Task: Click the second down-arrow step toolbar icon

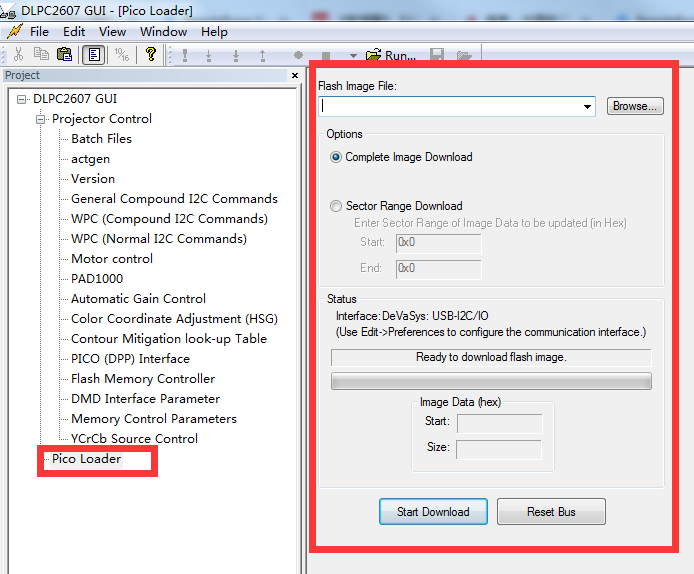Action: (x=236, y=56)
